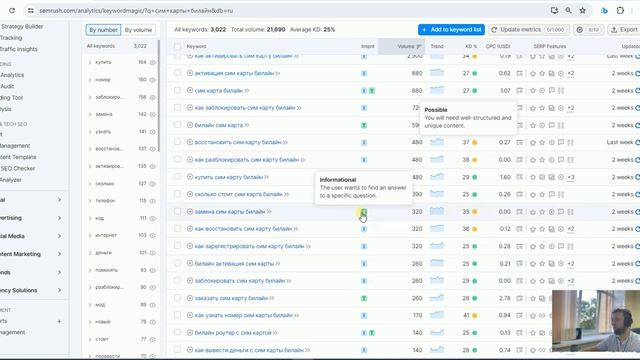Open keyword link 'купить сим карту билайн'

[x=229, y=177]
